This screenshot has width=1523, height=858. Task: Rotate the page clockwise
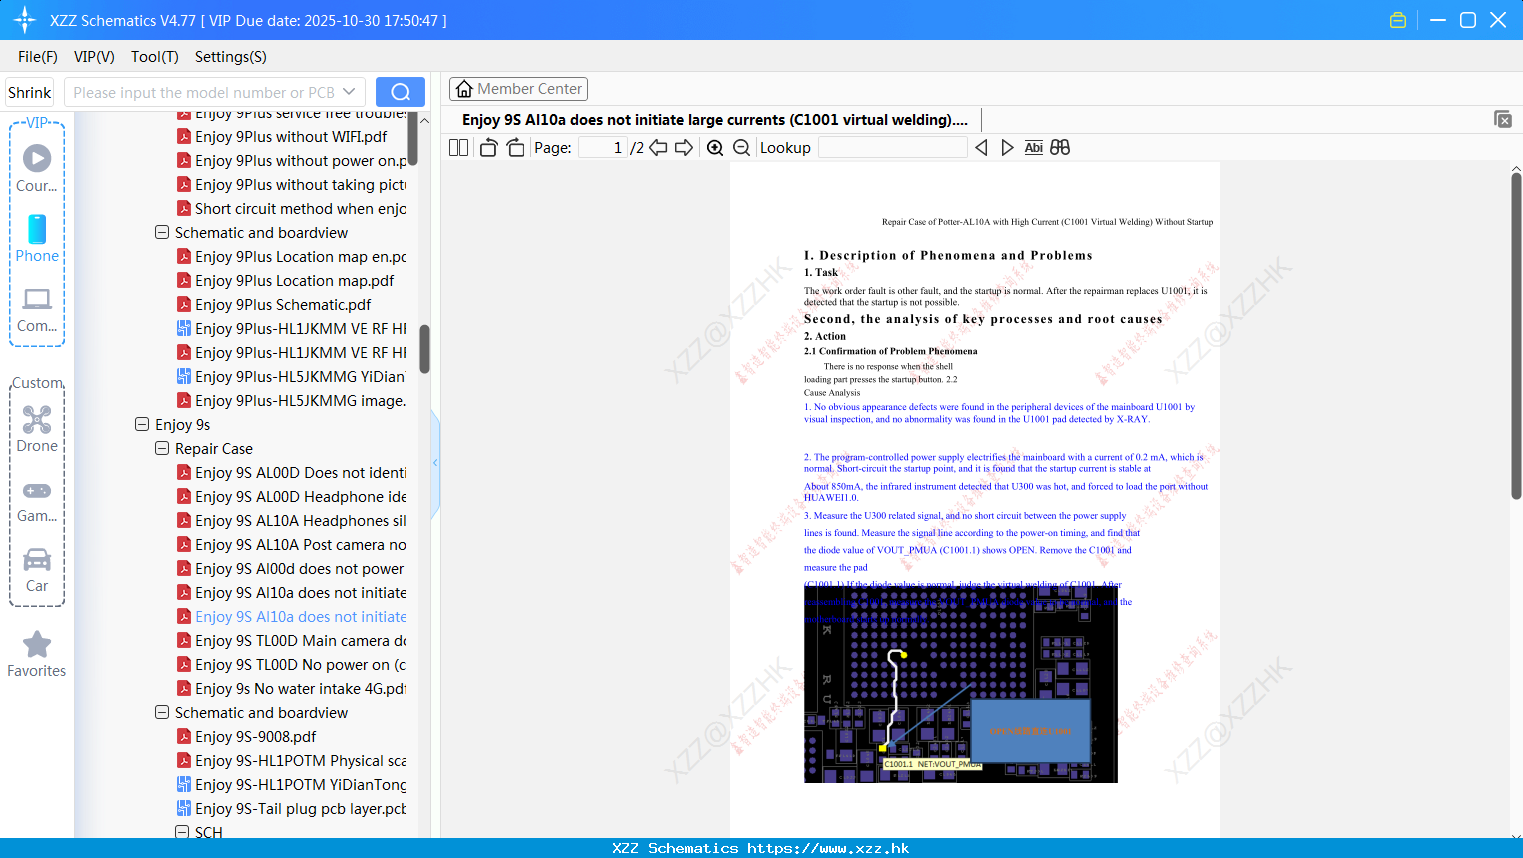[x=515, y=148]
